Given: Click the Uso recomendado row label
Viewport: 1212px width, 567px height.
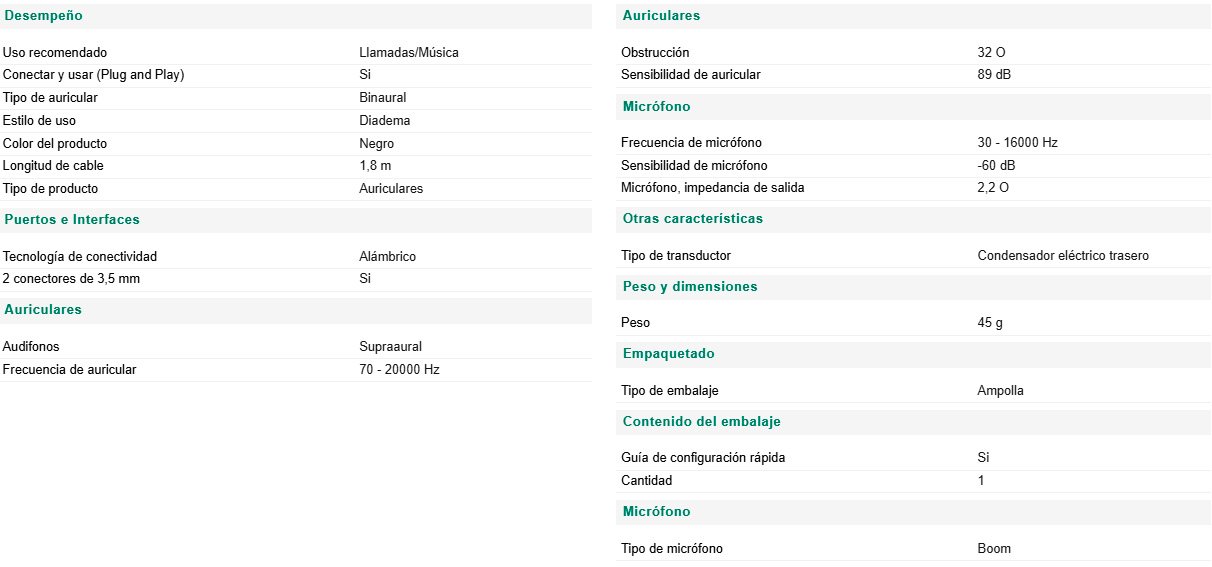Looking at the screenshot, I should coord(55,52).
